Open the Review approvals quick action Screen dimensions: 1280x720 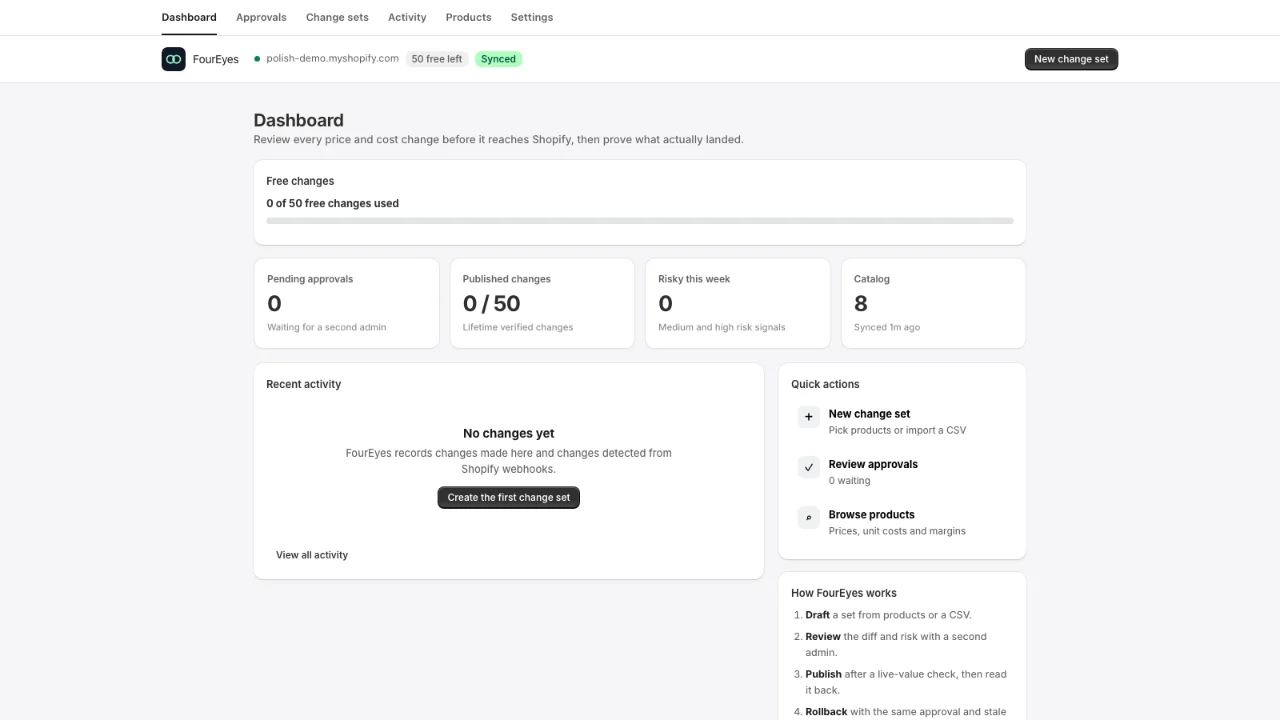pos(902,472)
